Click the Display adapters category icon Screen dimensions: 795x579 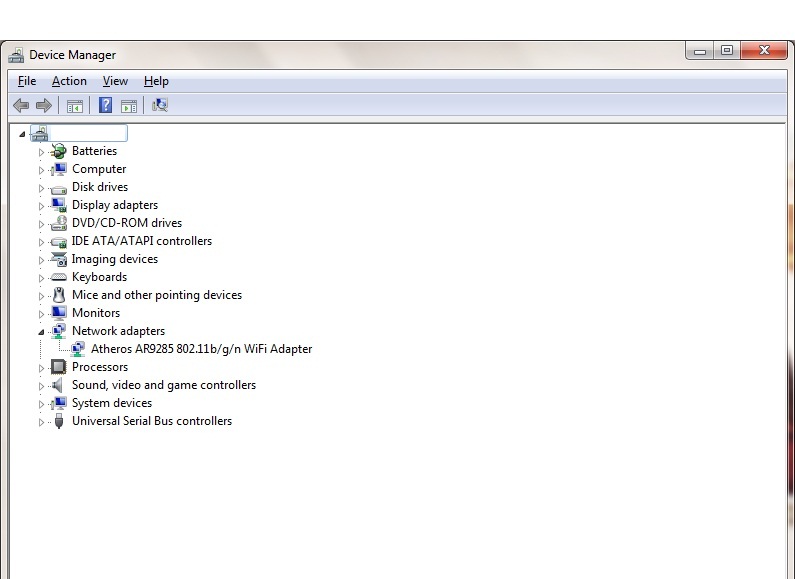click(x=59, y=205)
